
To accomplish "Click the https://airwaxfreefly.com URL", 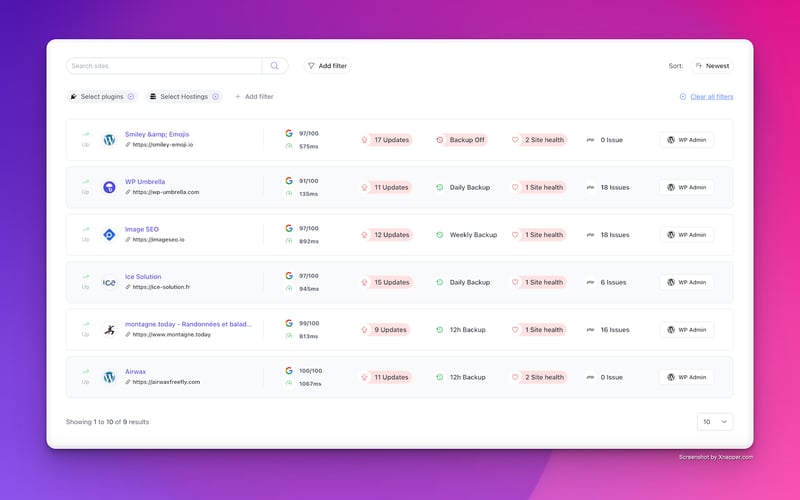I will (166, 382).
